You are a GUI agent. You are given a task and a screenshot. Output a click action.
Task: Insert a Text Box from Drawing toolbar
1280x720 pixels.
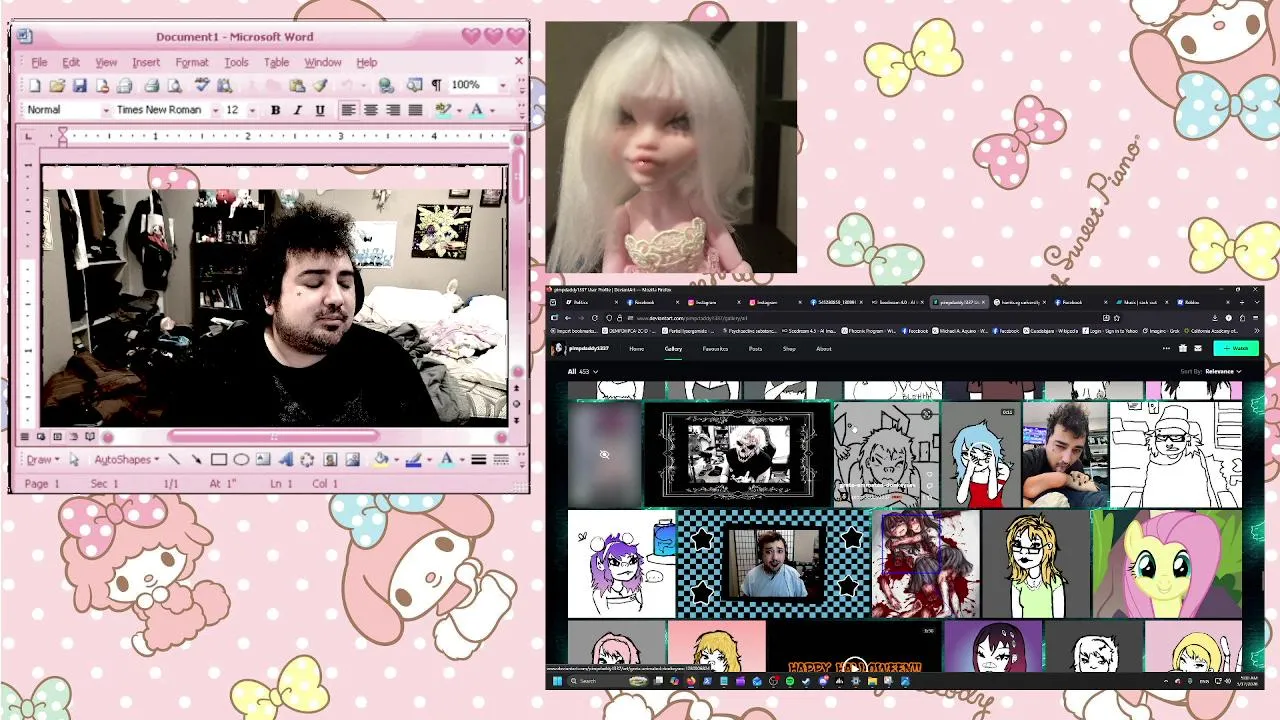coord(263,460)
